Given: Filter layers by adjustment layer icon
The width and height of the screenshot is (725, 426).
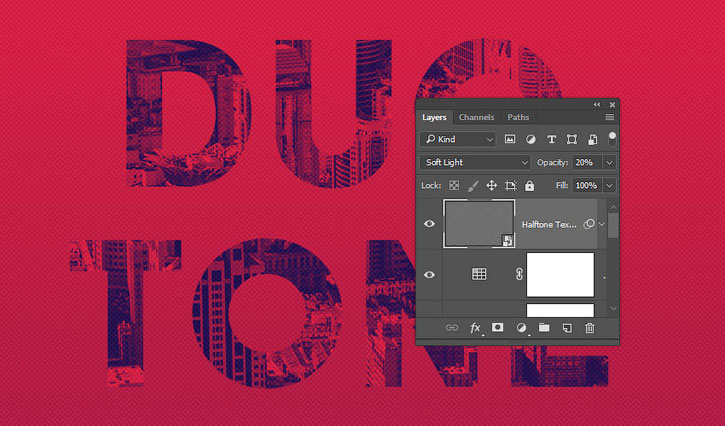Looking at the screenshot, I should click(531, 139).
